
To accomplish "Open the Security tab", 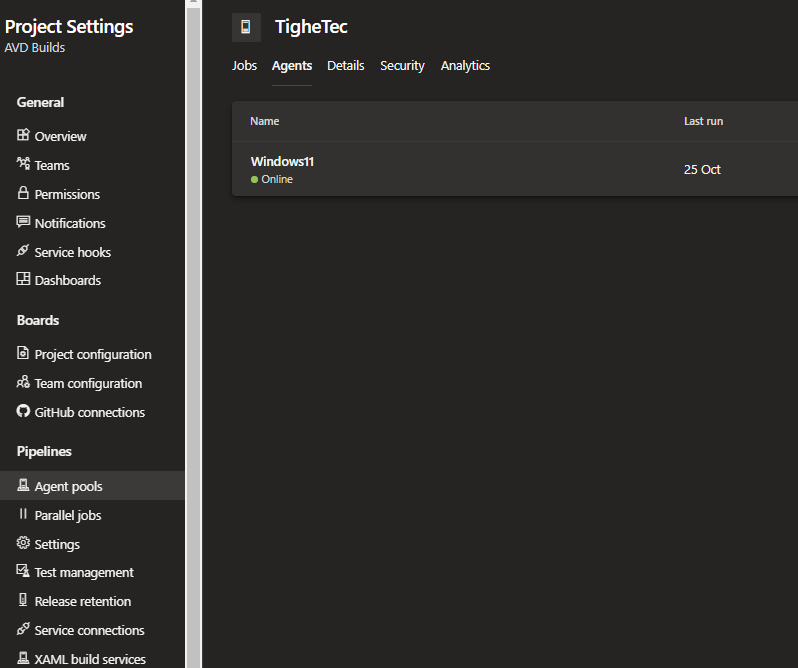I will [x=402, y=66].
